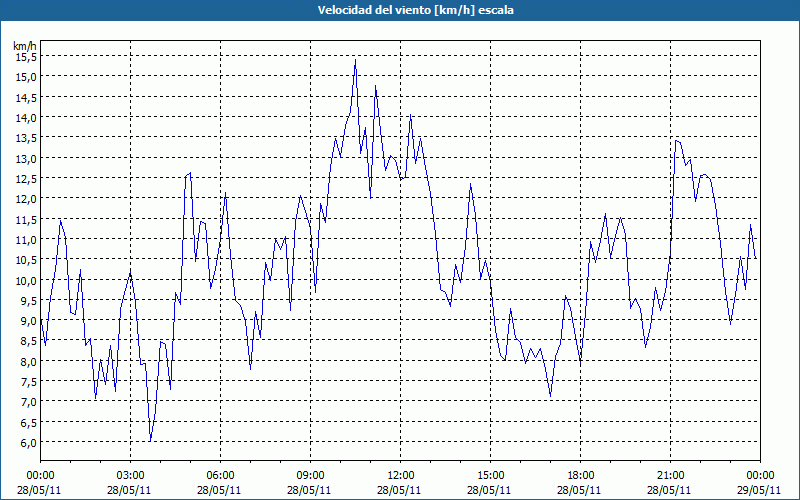The width and height of the screenshot is (800, 500).
Task: Click the 12:00 time axis label
Action: click(x=400, y=476)
